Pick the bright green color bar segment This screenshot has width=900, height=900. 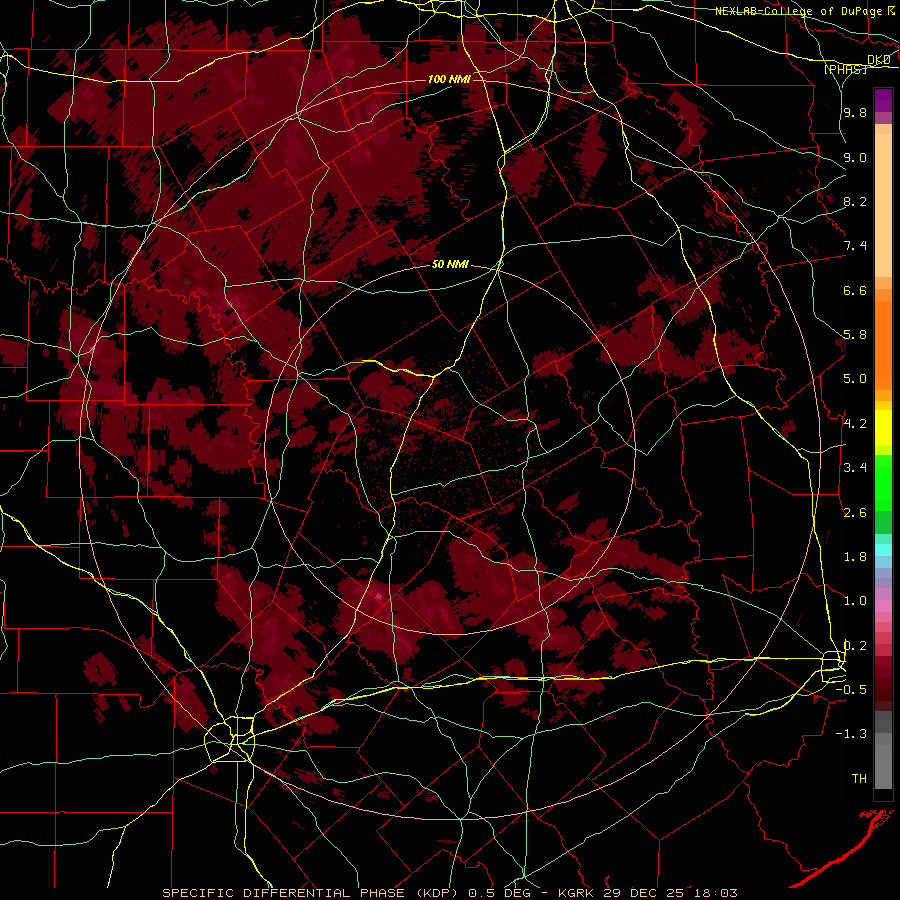883,482
